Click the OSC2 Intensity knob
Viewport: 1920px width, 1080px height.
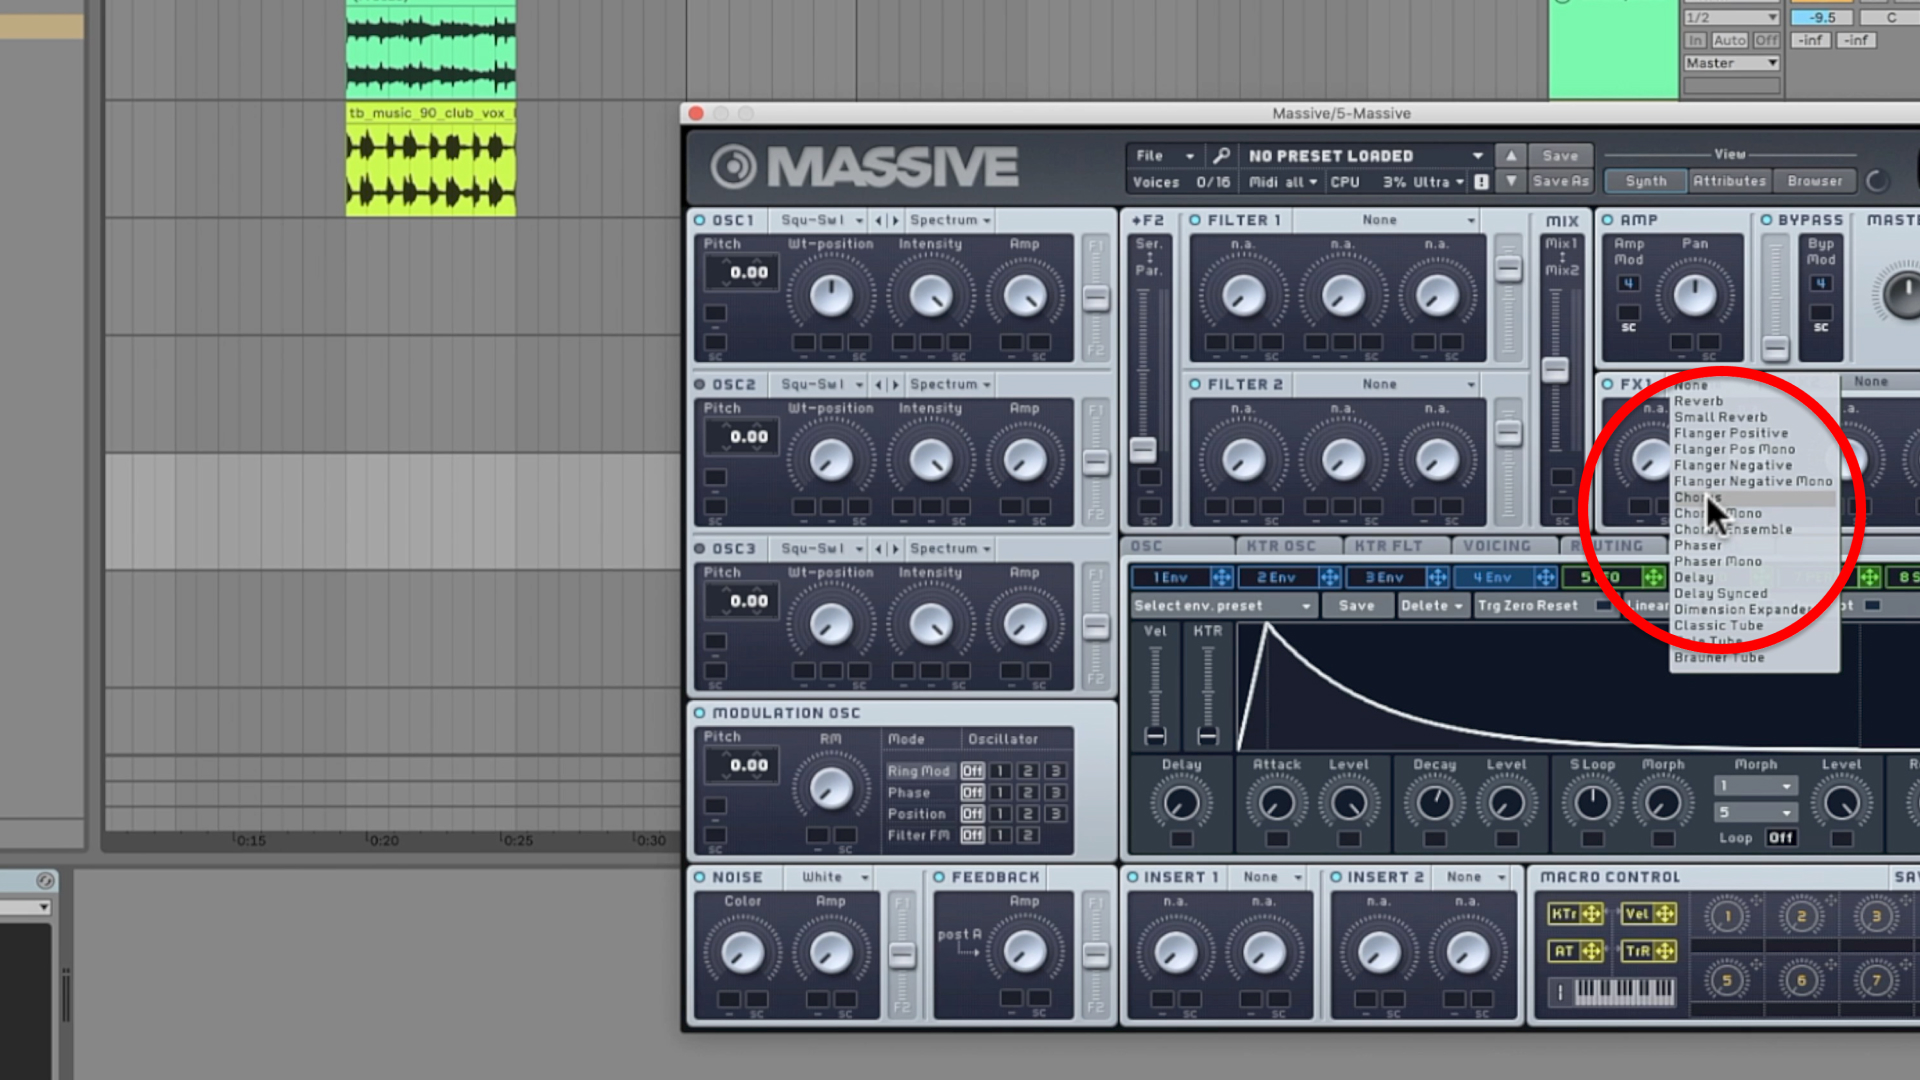click(930, 460)
